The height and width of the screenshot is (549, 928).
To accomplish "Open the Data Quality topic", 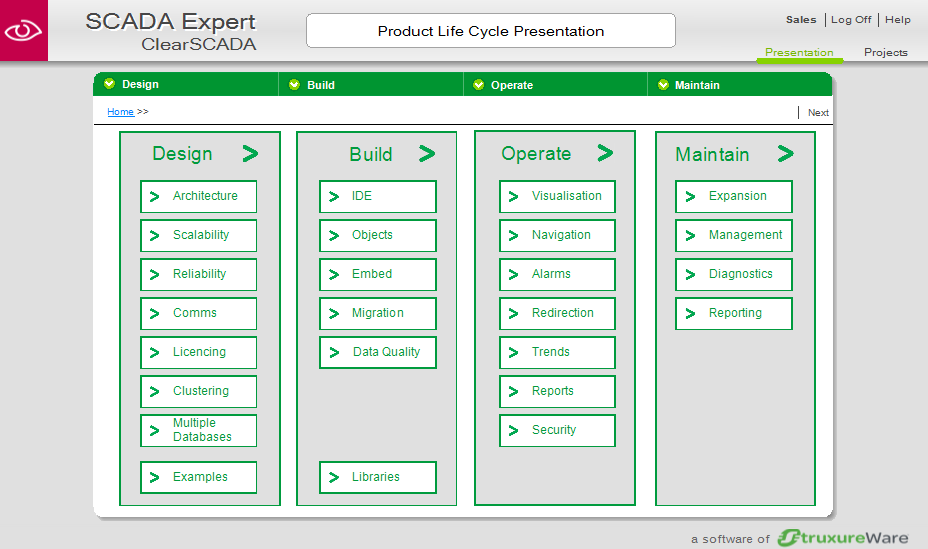I will [378, 353].
